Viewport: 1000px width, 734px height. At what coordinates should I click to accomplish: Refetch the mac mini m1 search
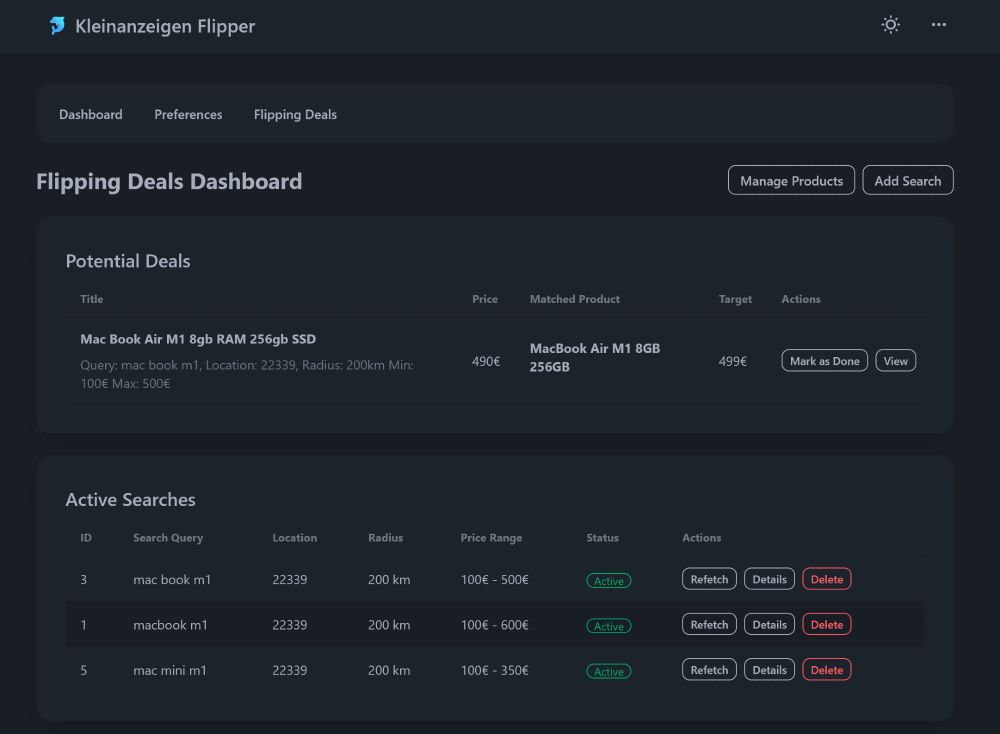point(709,670)
